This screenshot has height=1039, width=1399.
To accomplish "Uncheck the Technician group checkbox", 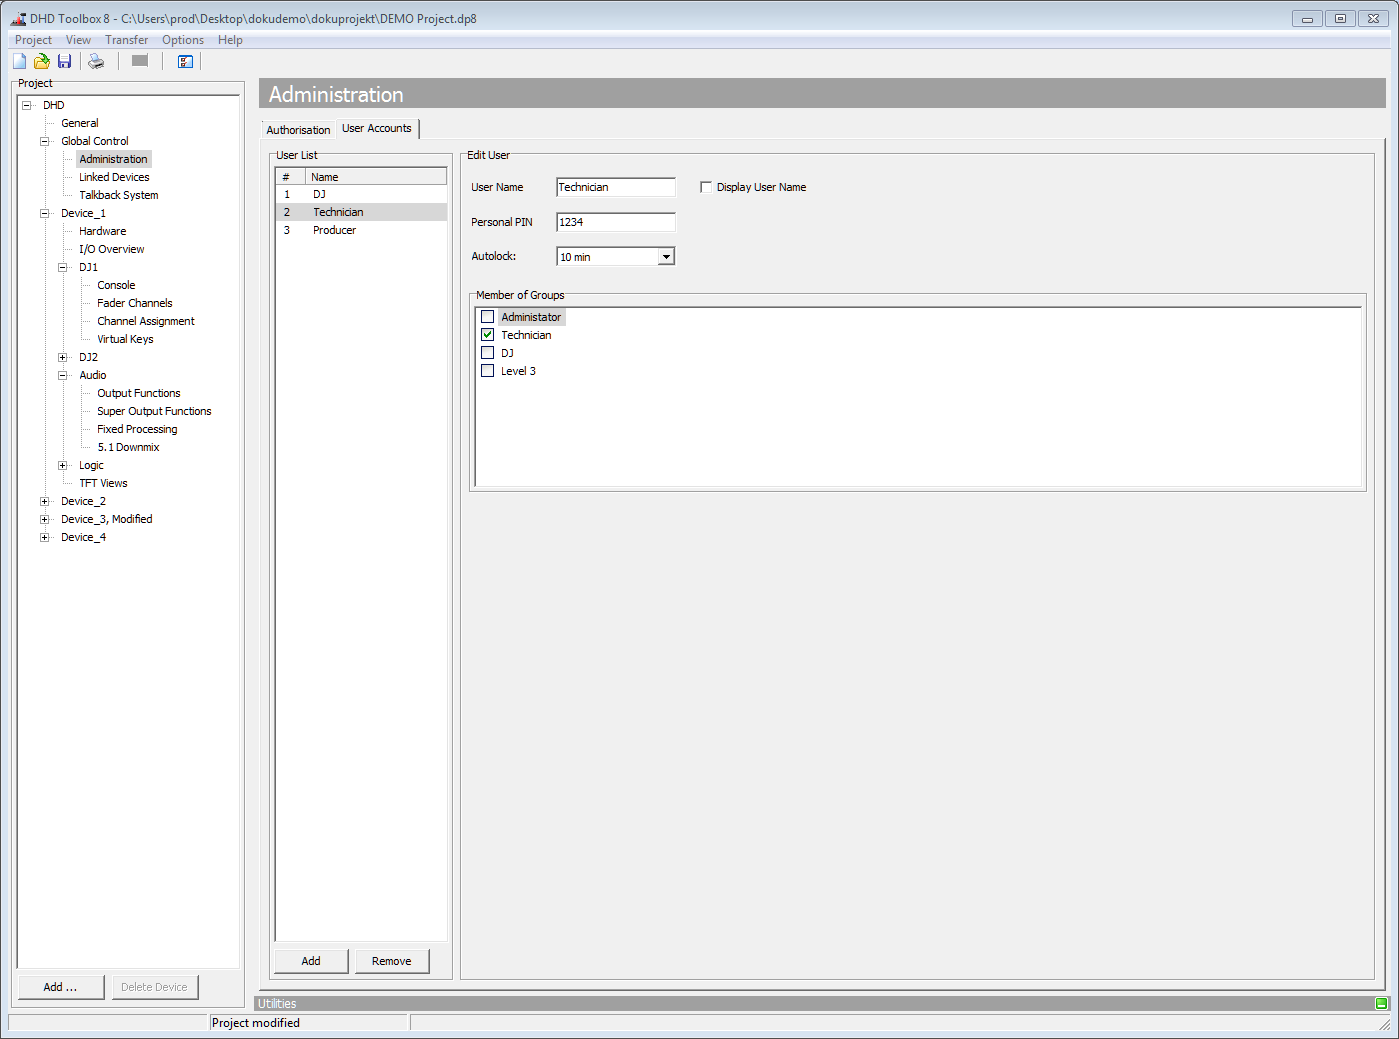I will 487,334.
